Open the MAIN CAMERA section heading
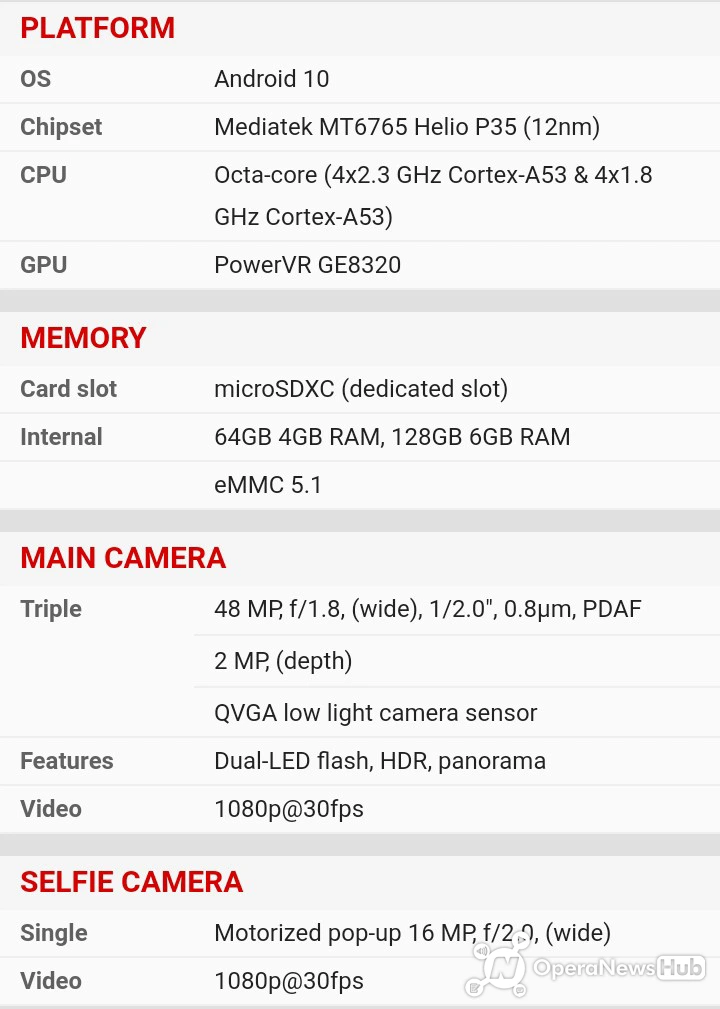This screenshot has height=1009, width=720. pyautogui.click(x=123, y=558)
